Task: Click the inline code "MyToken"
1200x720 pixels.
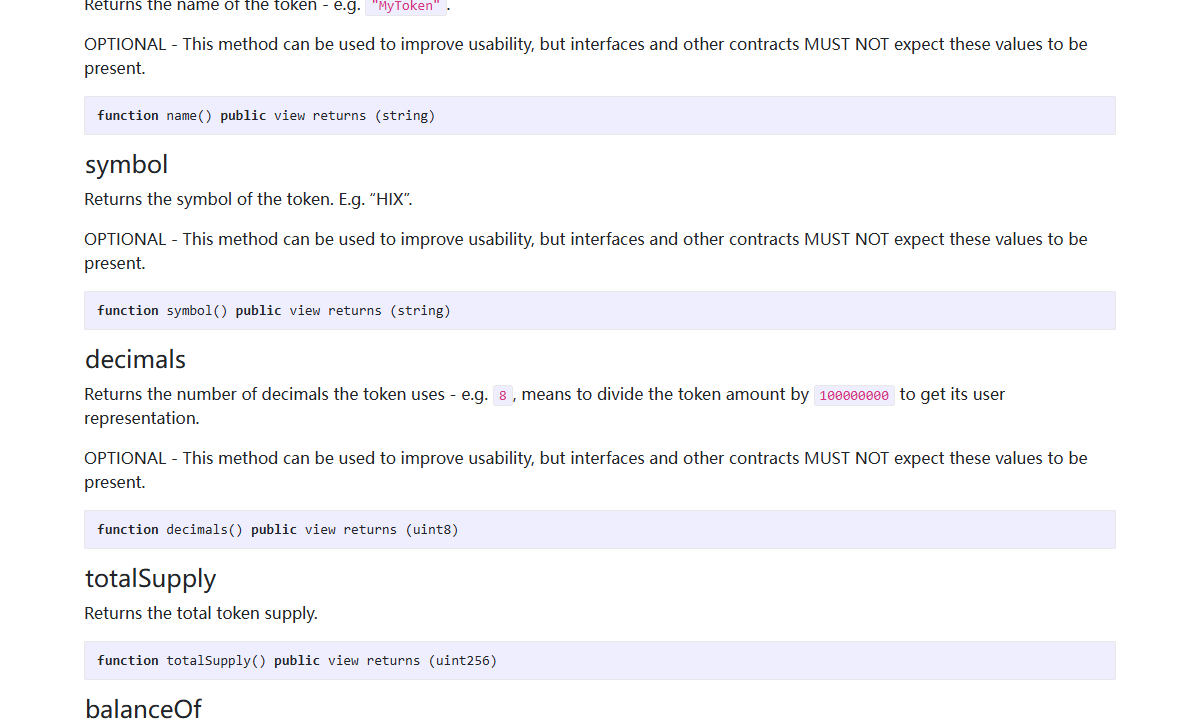Action: [x=405, y=6]
